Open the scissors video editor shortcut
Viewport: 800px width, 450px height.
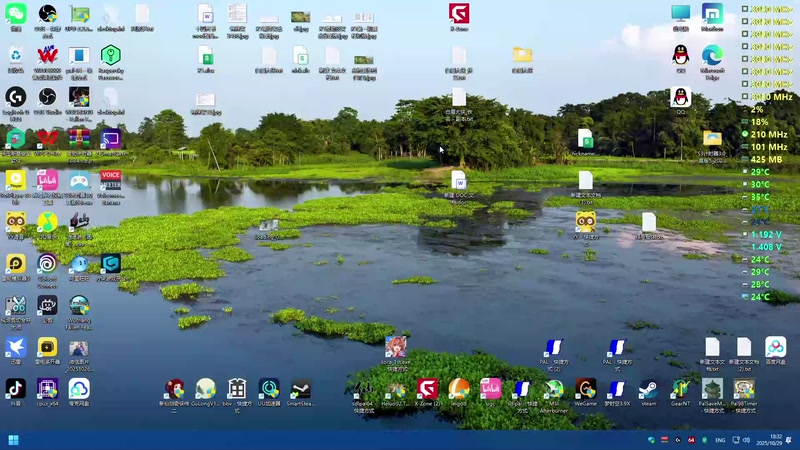click(16, 307)
